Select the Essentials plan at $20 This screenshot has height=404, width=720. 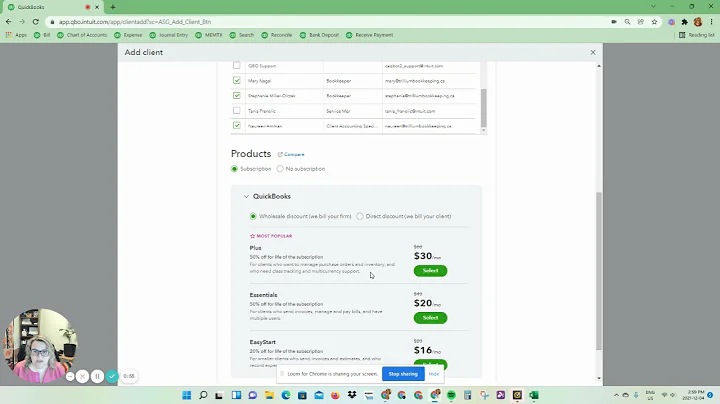430,318
